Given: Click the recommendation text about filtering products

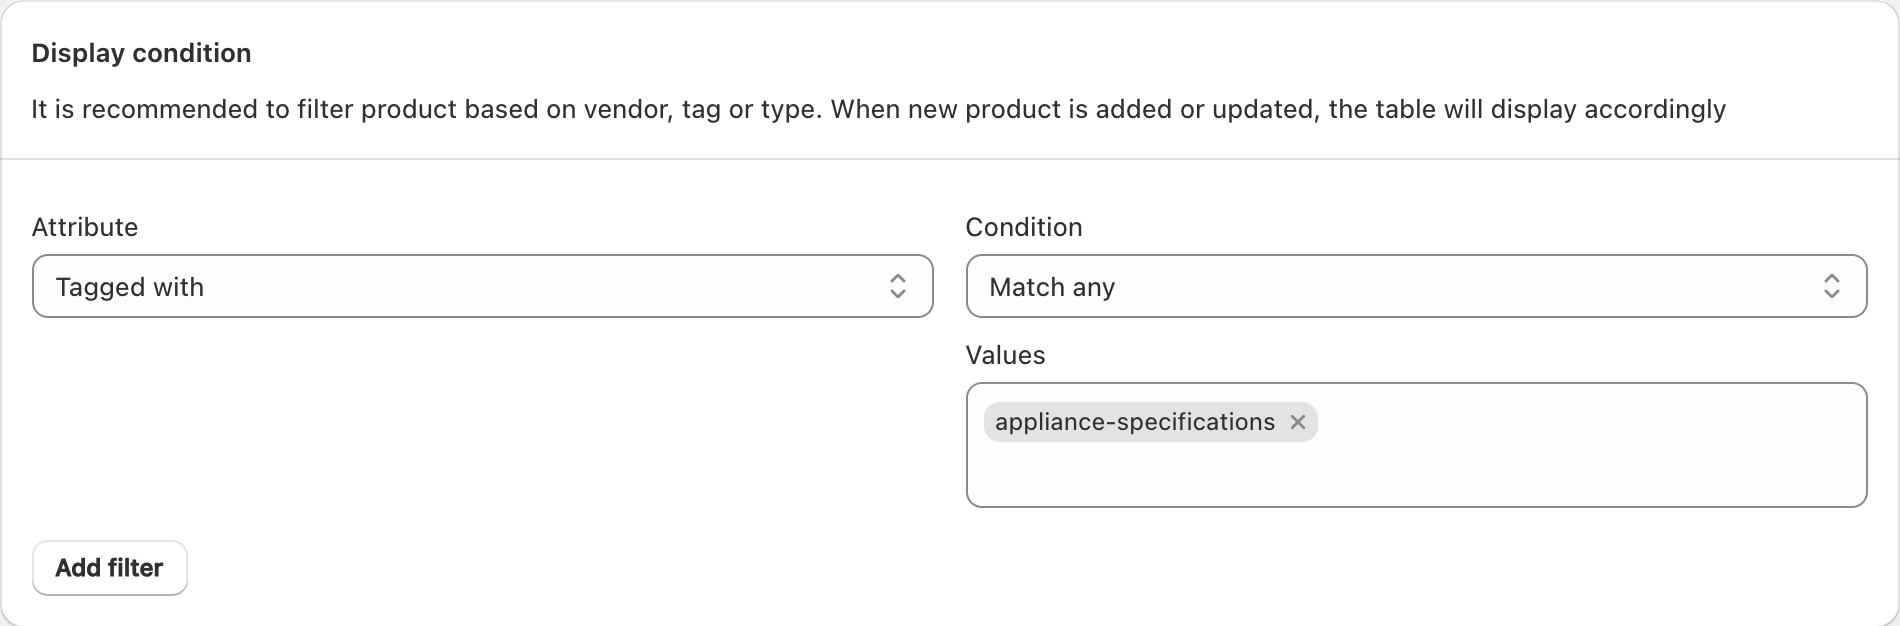Looking at the screenshot, I should click(x=878, y=109).
